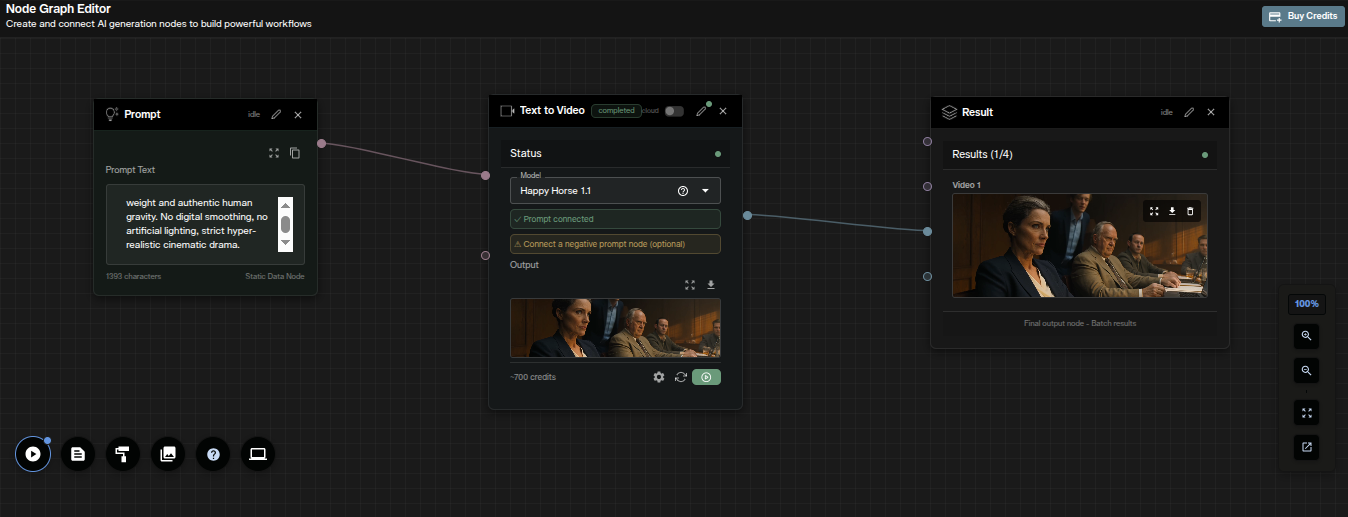Screen dimensions: 1348x517
Task: Click the last Result input connector
Action: click(927, 276)
